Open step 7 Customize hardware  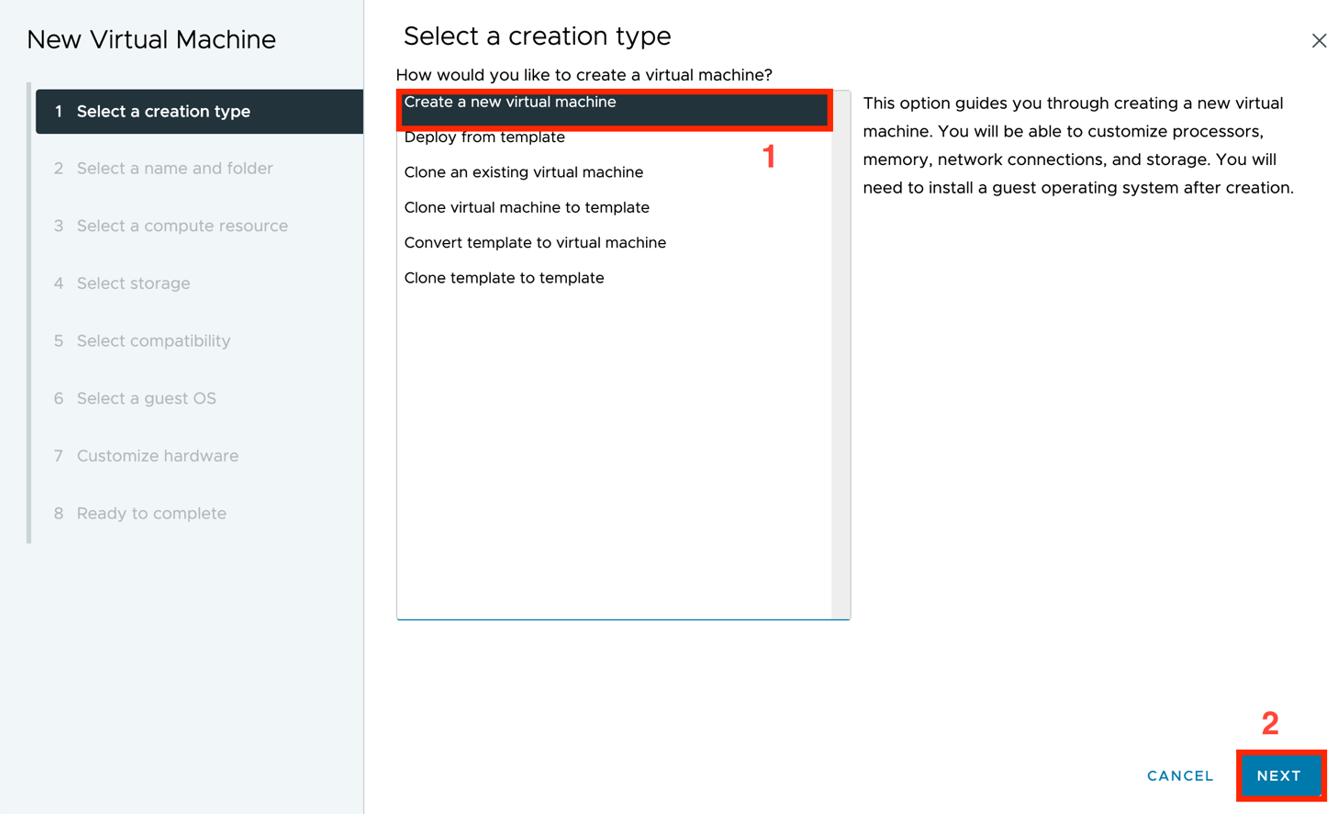(x=157, y=456)
